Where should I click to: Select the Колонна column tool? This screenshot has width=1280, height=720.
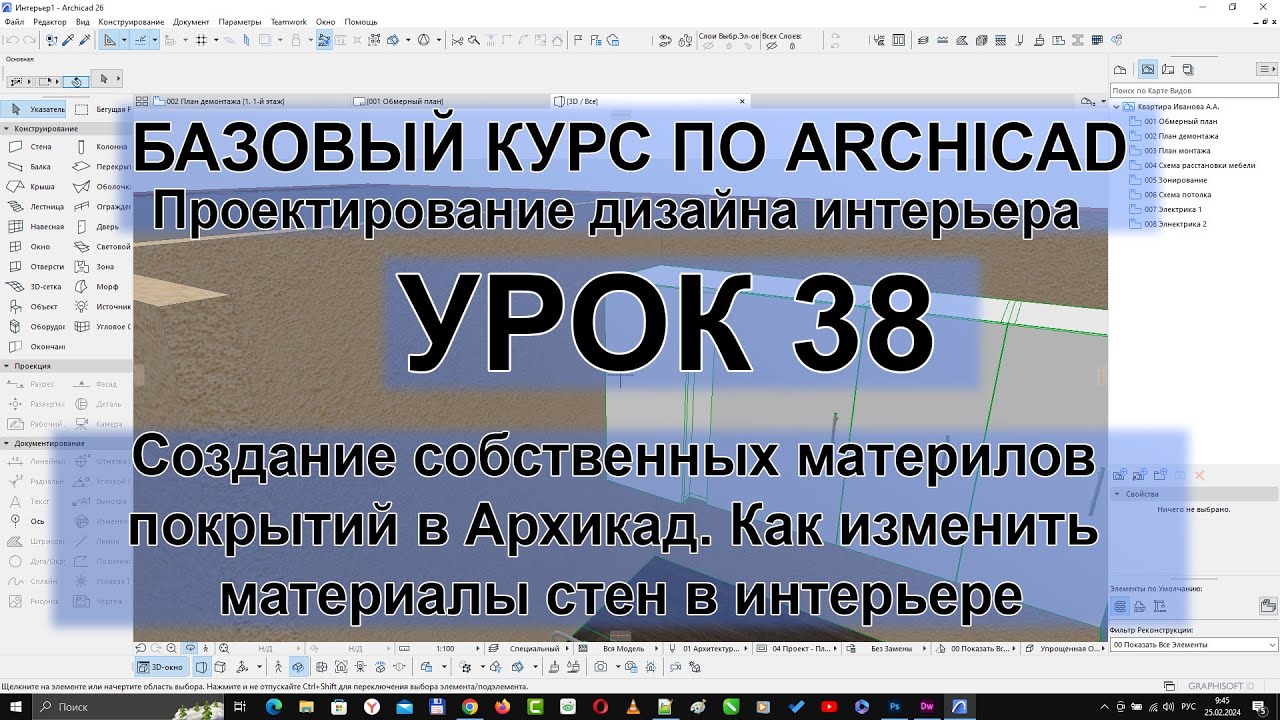(x=100, y=147)
